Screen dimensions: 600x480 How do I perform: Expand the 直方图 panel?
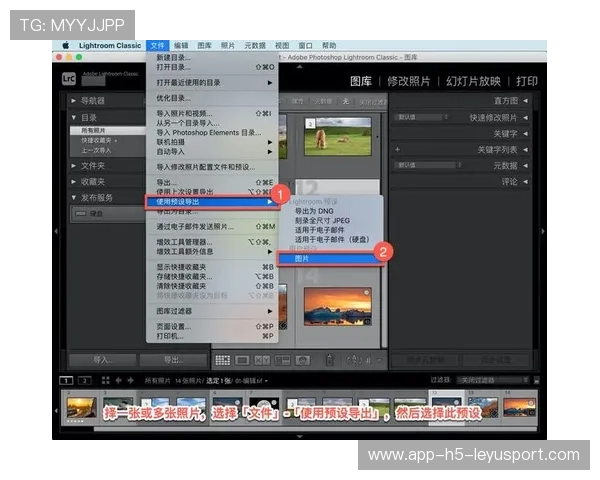(526, 101)
